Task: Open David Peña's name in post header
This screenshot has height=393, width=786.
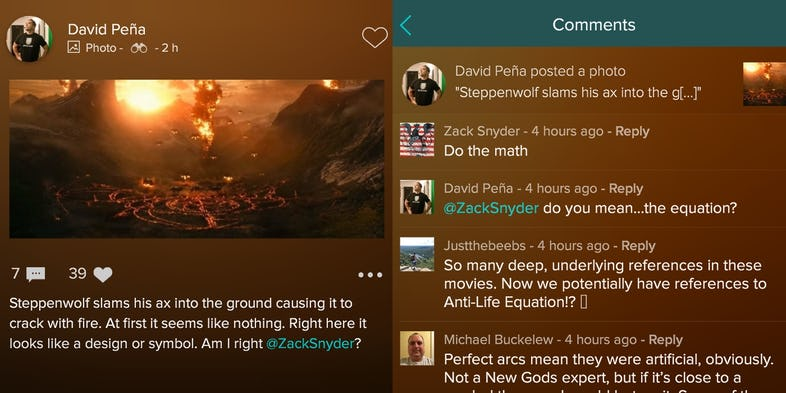Action: point(107,30)
